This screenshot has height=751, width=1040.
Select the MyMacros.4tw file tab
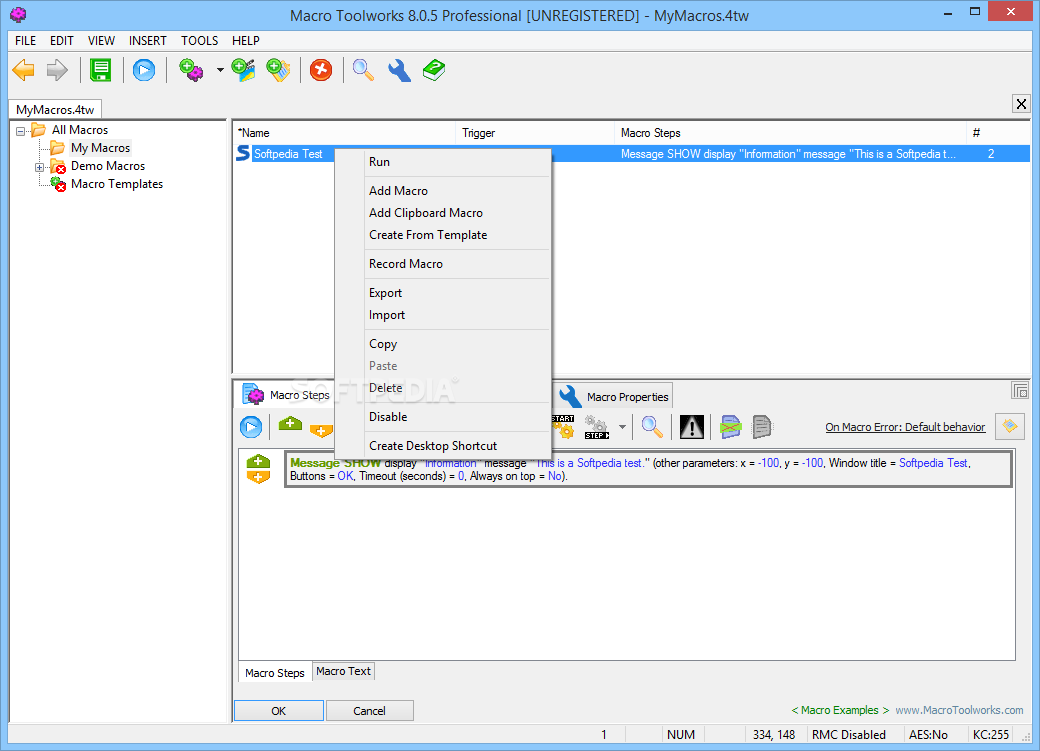click(x=55, y=109)
